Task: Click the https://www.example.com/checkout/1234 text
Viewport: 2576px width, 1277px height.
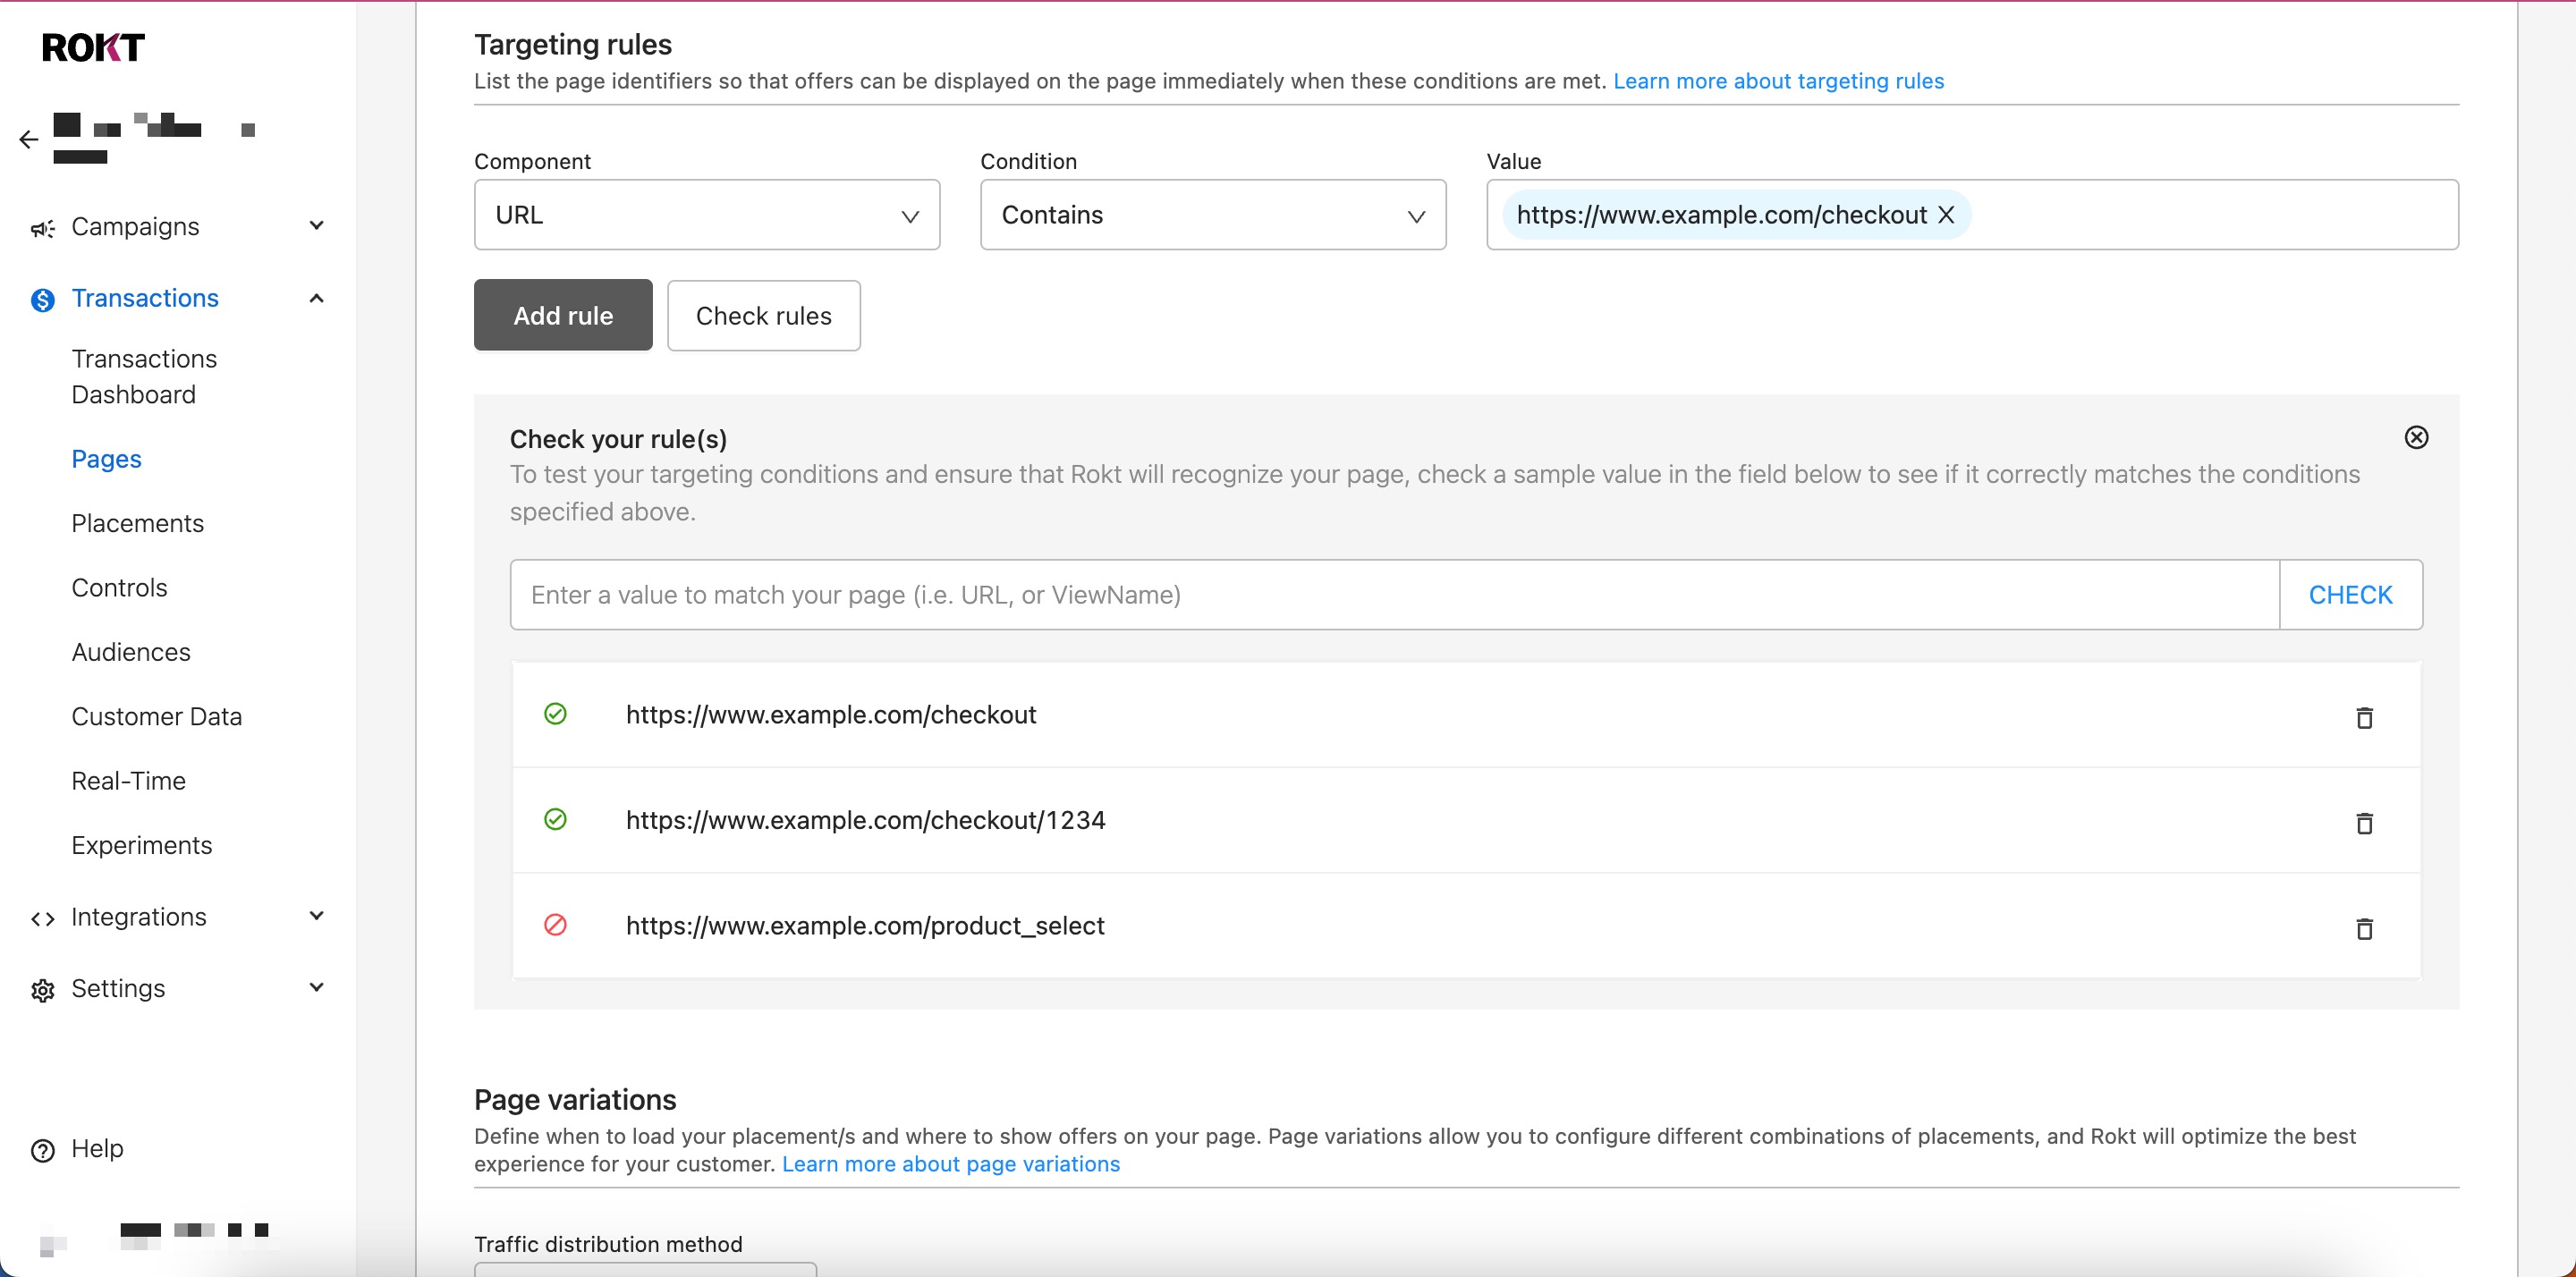Action: (x=865, y=820)
